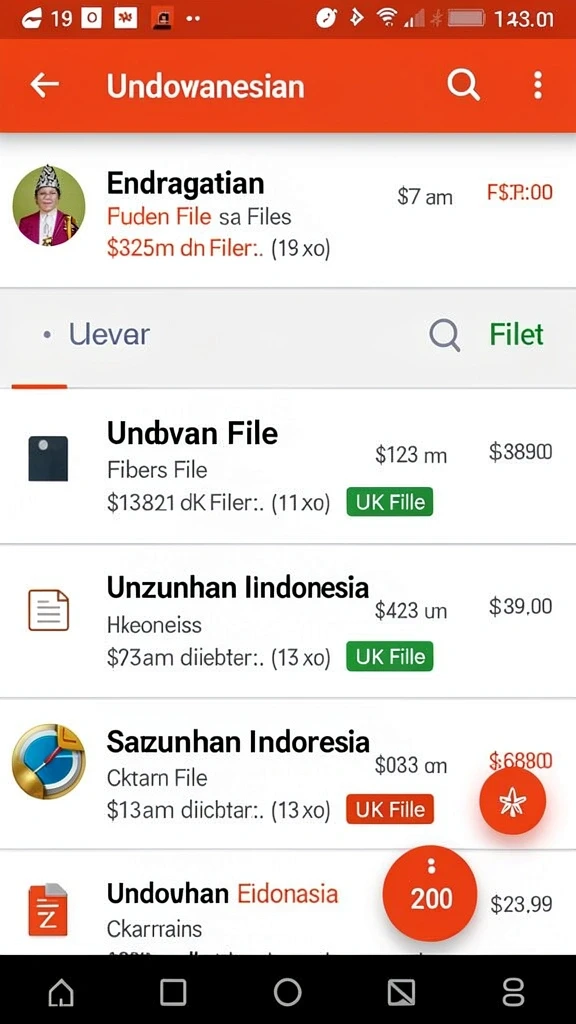Tap the Home icon in the navigation bar
This screenshot has width=576, height=1024.
[61, 993]
